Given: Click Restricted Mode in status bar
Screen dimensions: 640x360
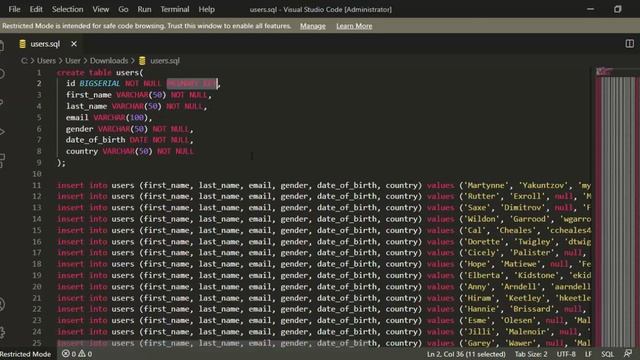Looking at the screenshot, I should pyautogui.click(x=26, y=354).
